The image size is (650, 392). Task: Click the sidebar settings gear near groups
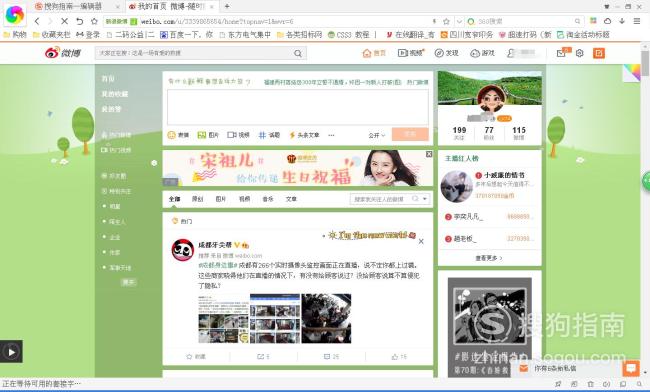[x=154, y=163]
